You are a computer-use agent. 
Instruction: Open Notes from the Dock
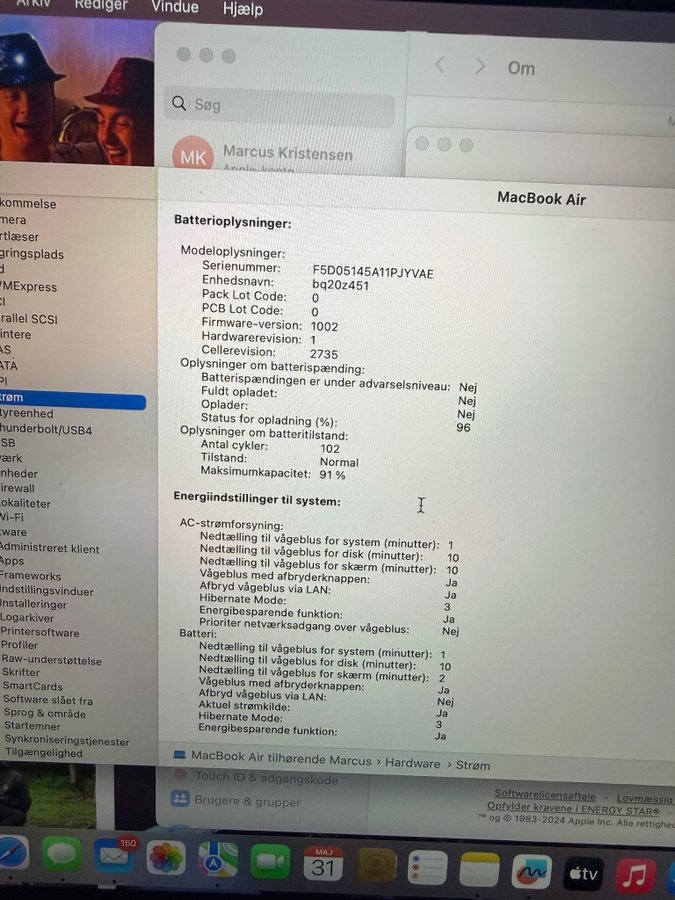(480, 870)
